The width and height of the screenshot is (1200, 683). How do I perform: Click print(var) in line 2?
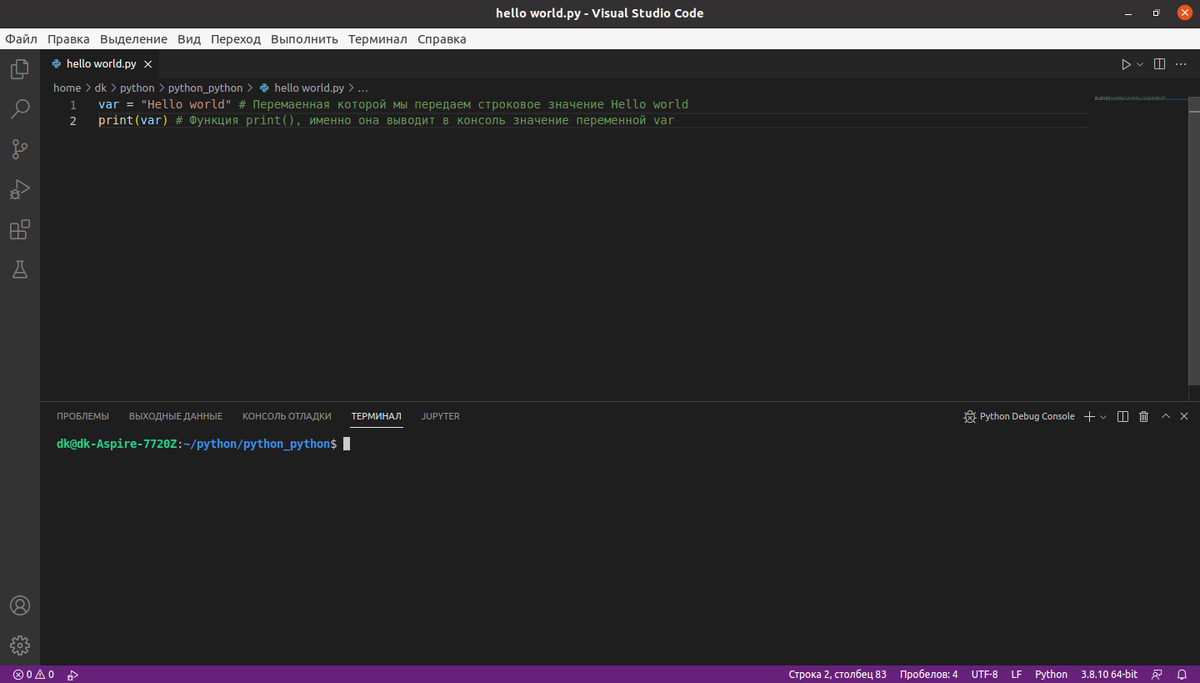tap(133, 120)
